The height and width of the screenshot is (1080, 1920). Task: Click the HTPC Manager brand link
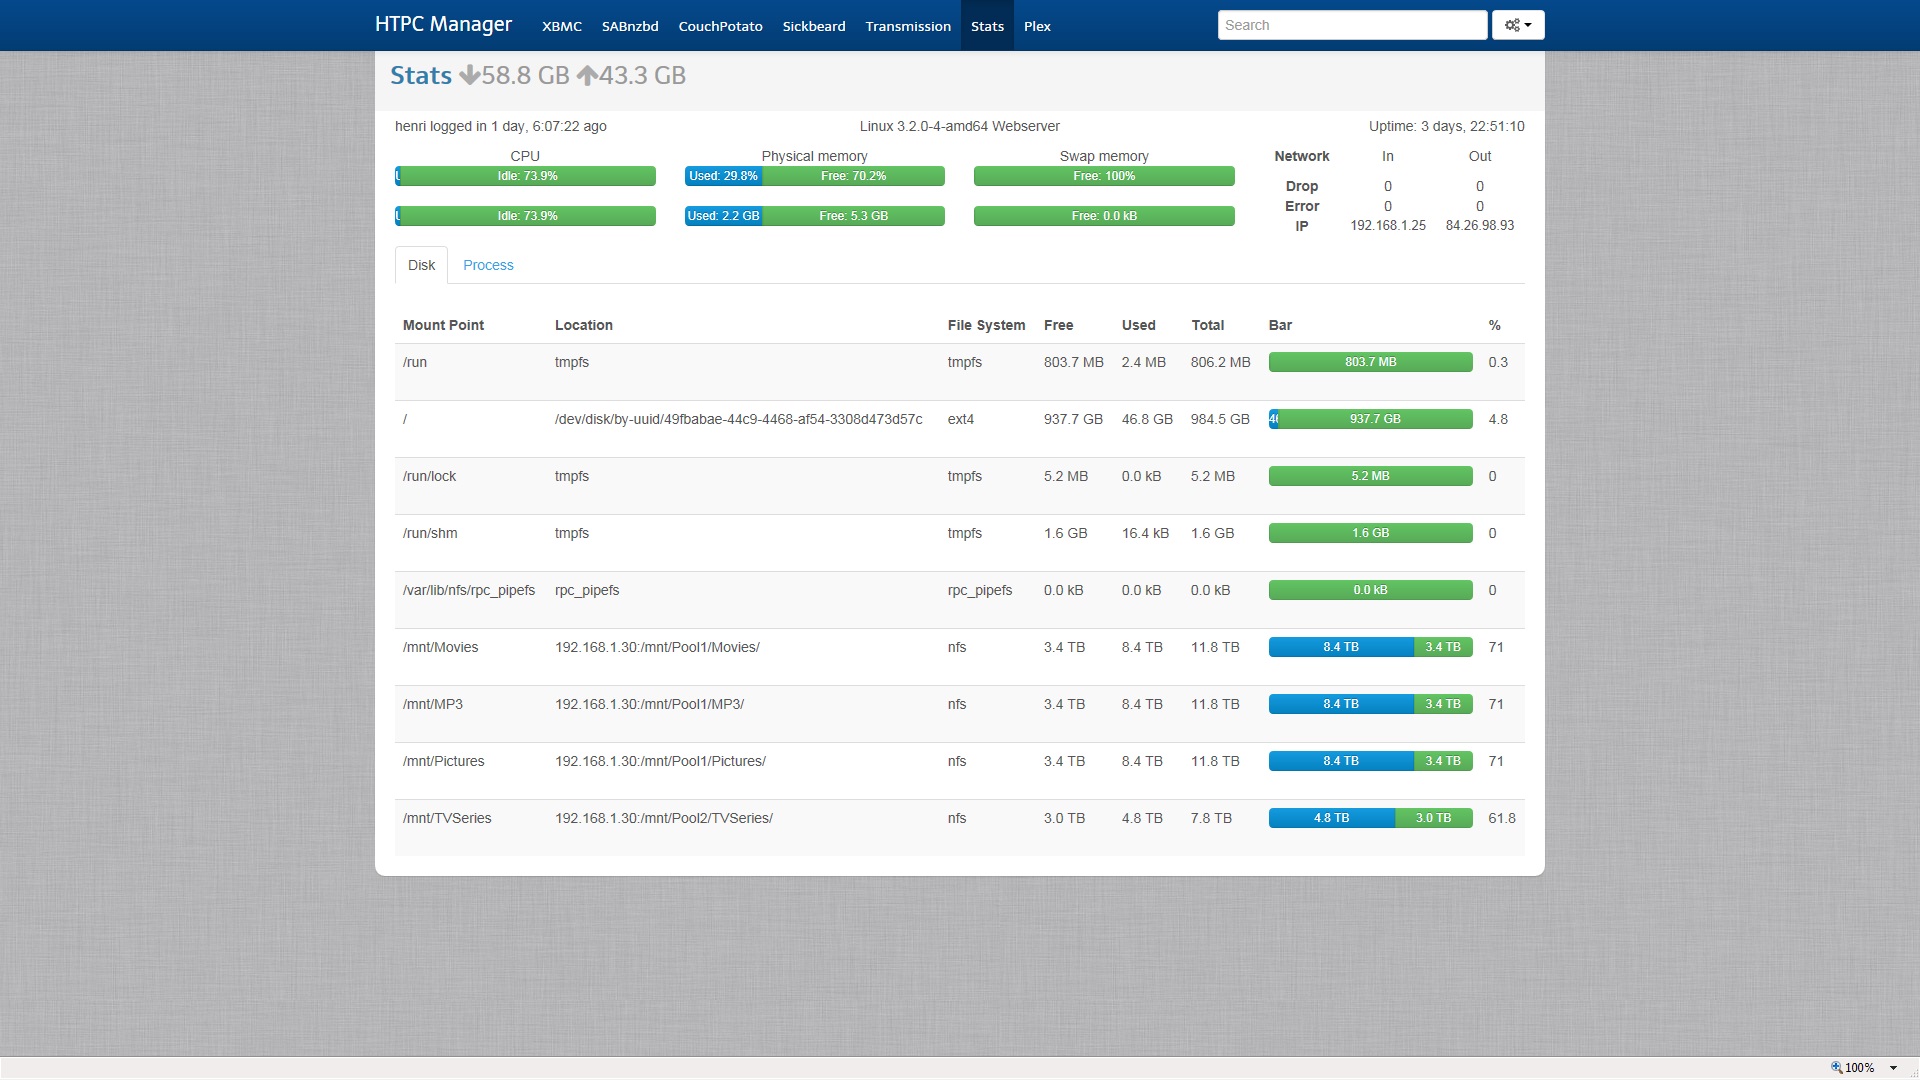443,24
